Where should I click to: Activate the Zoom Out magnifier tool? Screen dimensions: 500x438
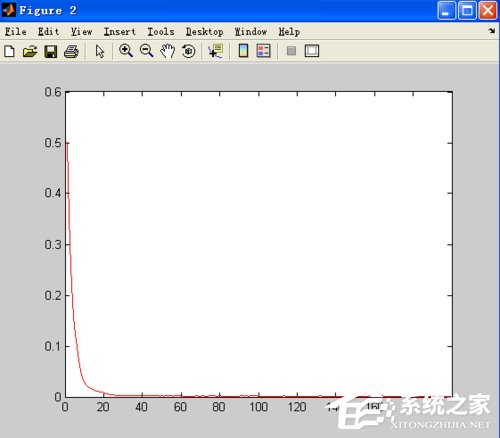[x=146, y=51]
